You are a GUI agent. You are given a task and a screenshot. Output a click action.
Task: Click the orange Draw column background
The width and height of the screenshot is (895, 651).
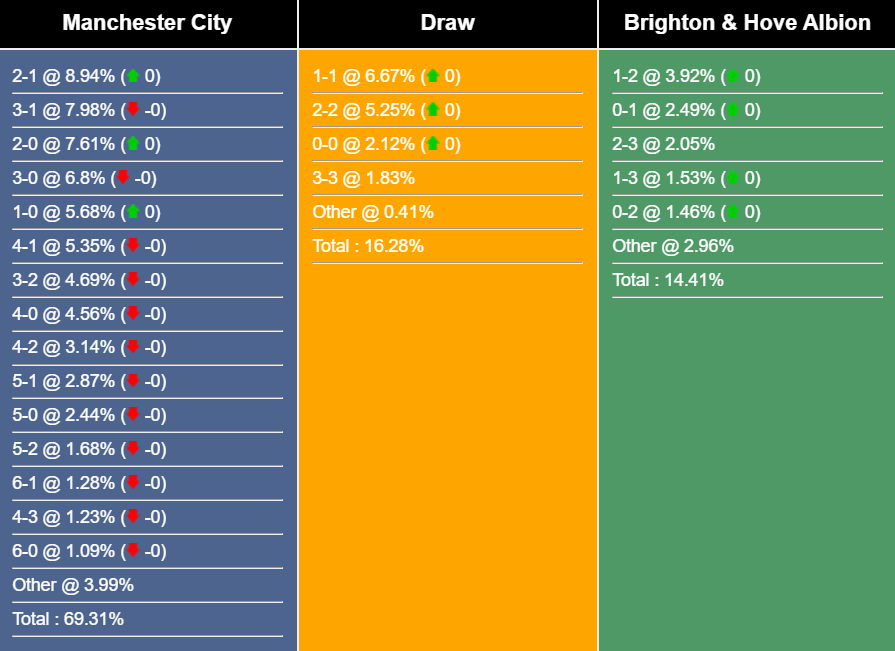[447, 450]
